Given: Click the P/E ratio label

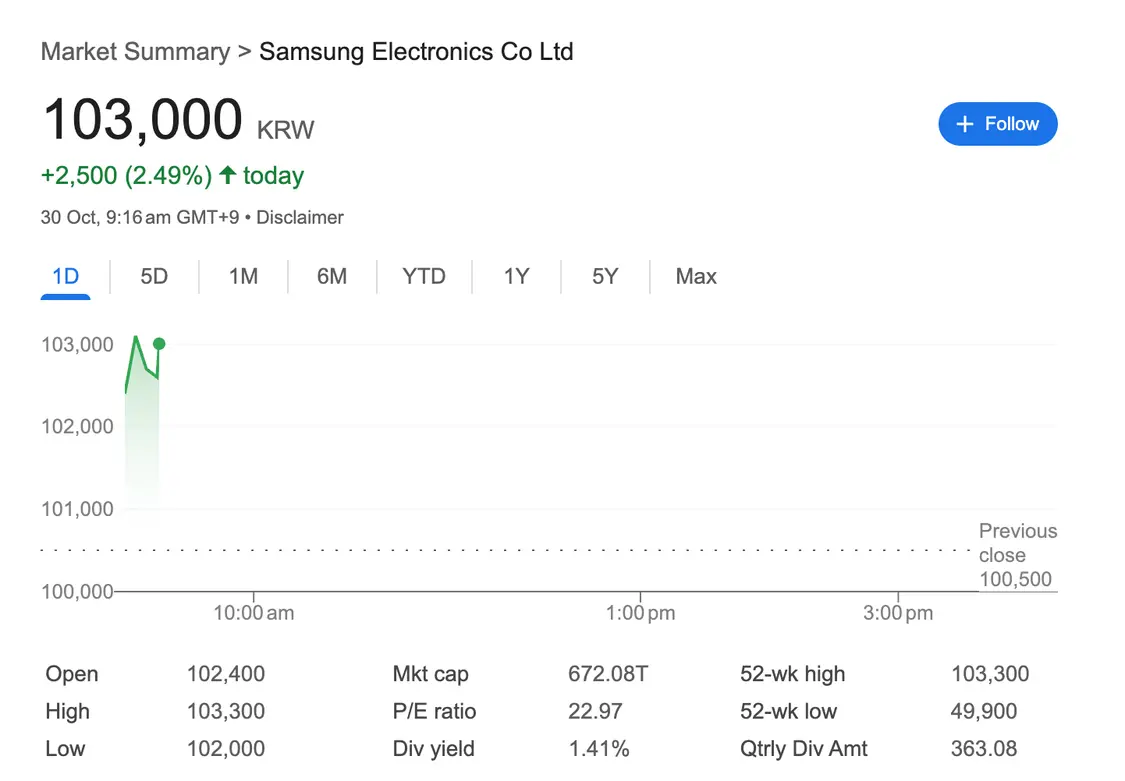Looking at the screenshot, I should pyautogui.click(x=434, y=712).
